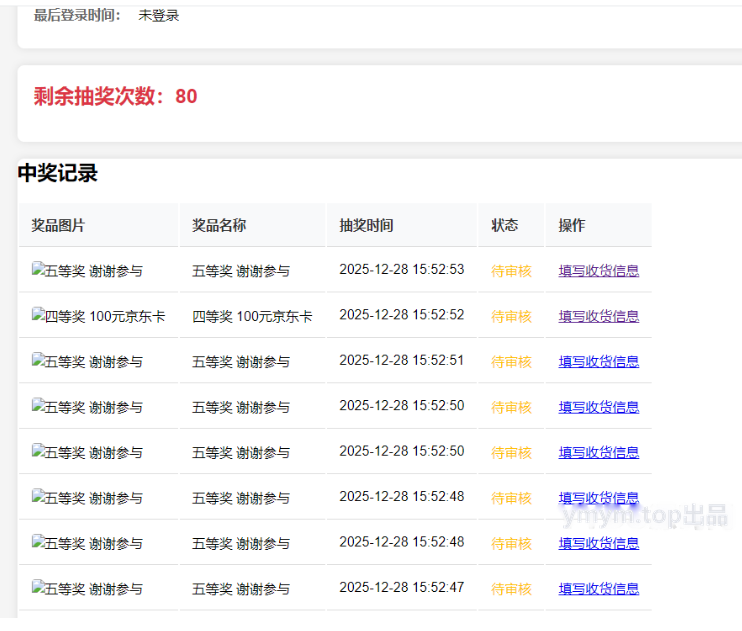Open 填写收货信息 link for the 15:52:47 draw
The image size is (742, 631).
coord(599,589)
